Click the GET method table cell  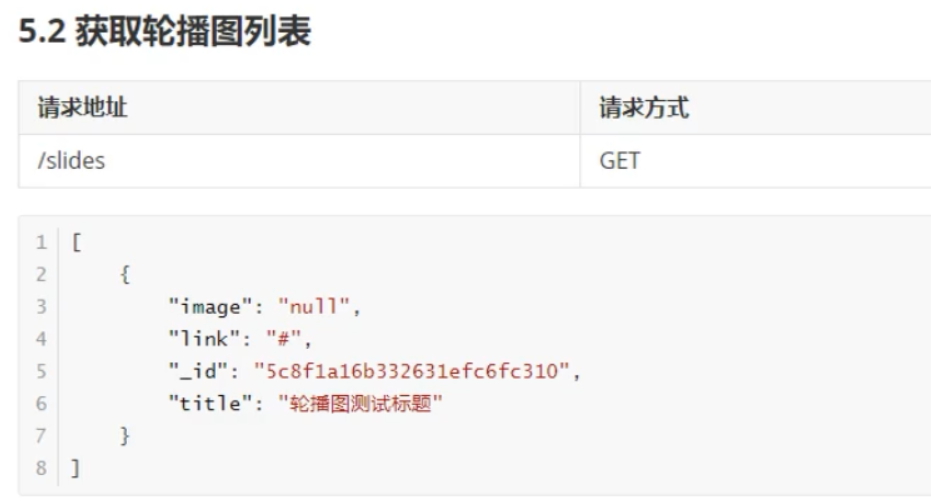pyautogui.click(x=619, y=160)
